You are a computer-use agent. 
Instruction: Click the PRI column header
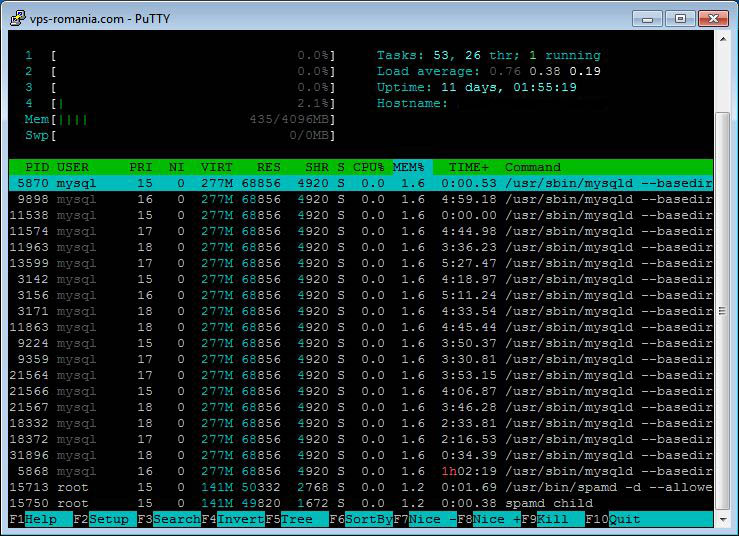tap(140, 167)
